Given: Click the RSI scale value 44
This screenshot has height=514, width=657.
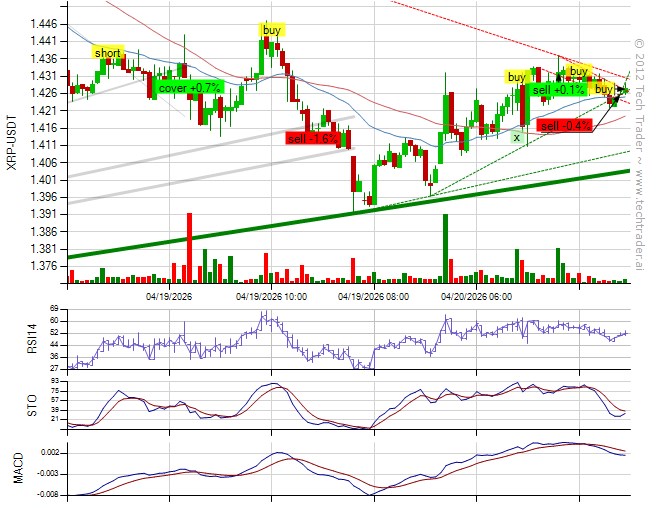Looking at the screenshot, I should (54, 345).
